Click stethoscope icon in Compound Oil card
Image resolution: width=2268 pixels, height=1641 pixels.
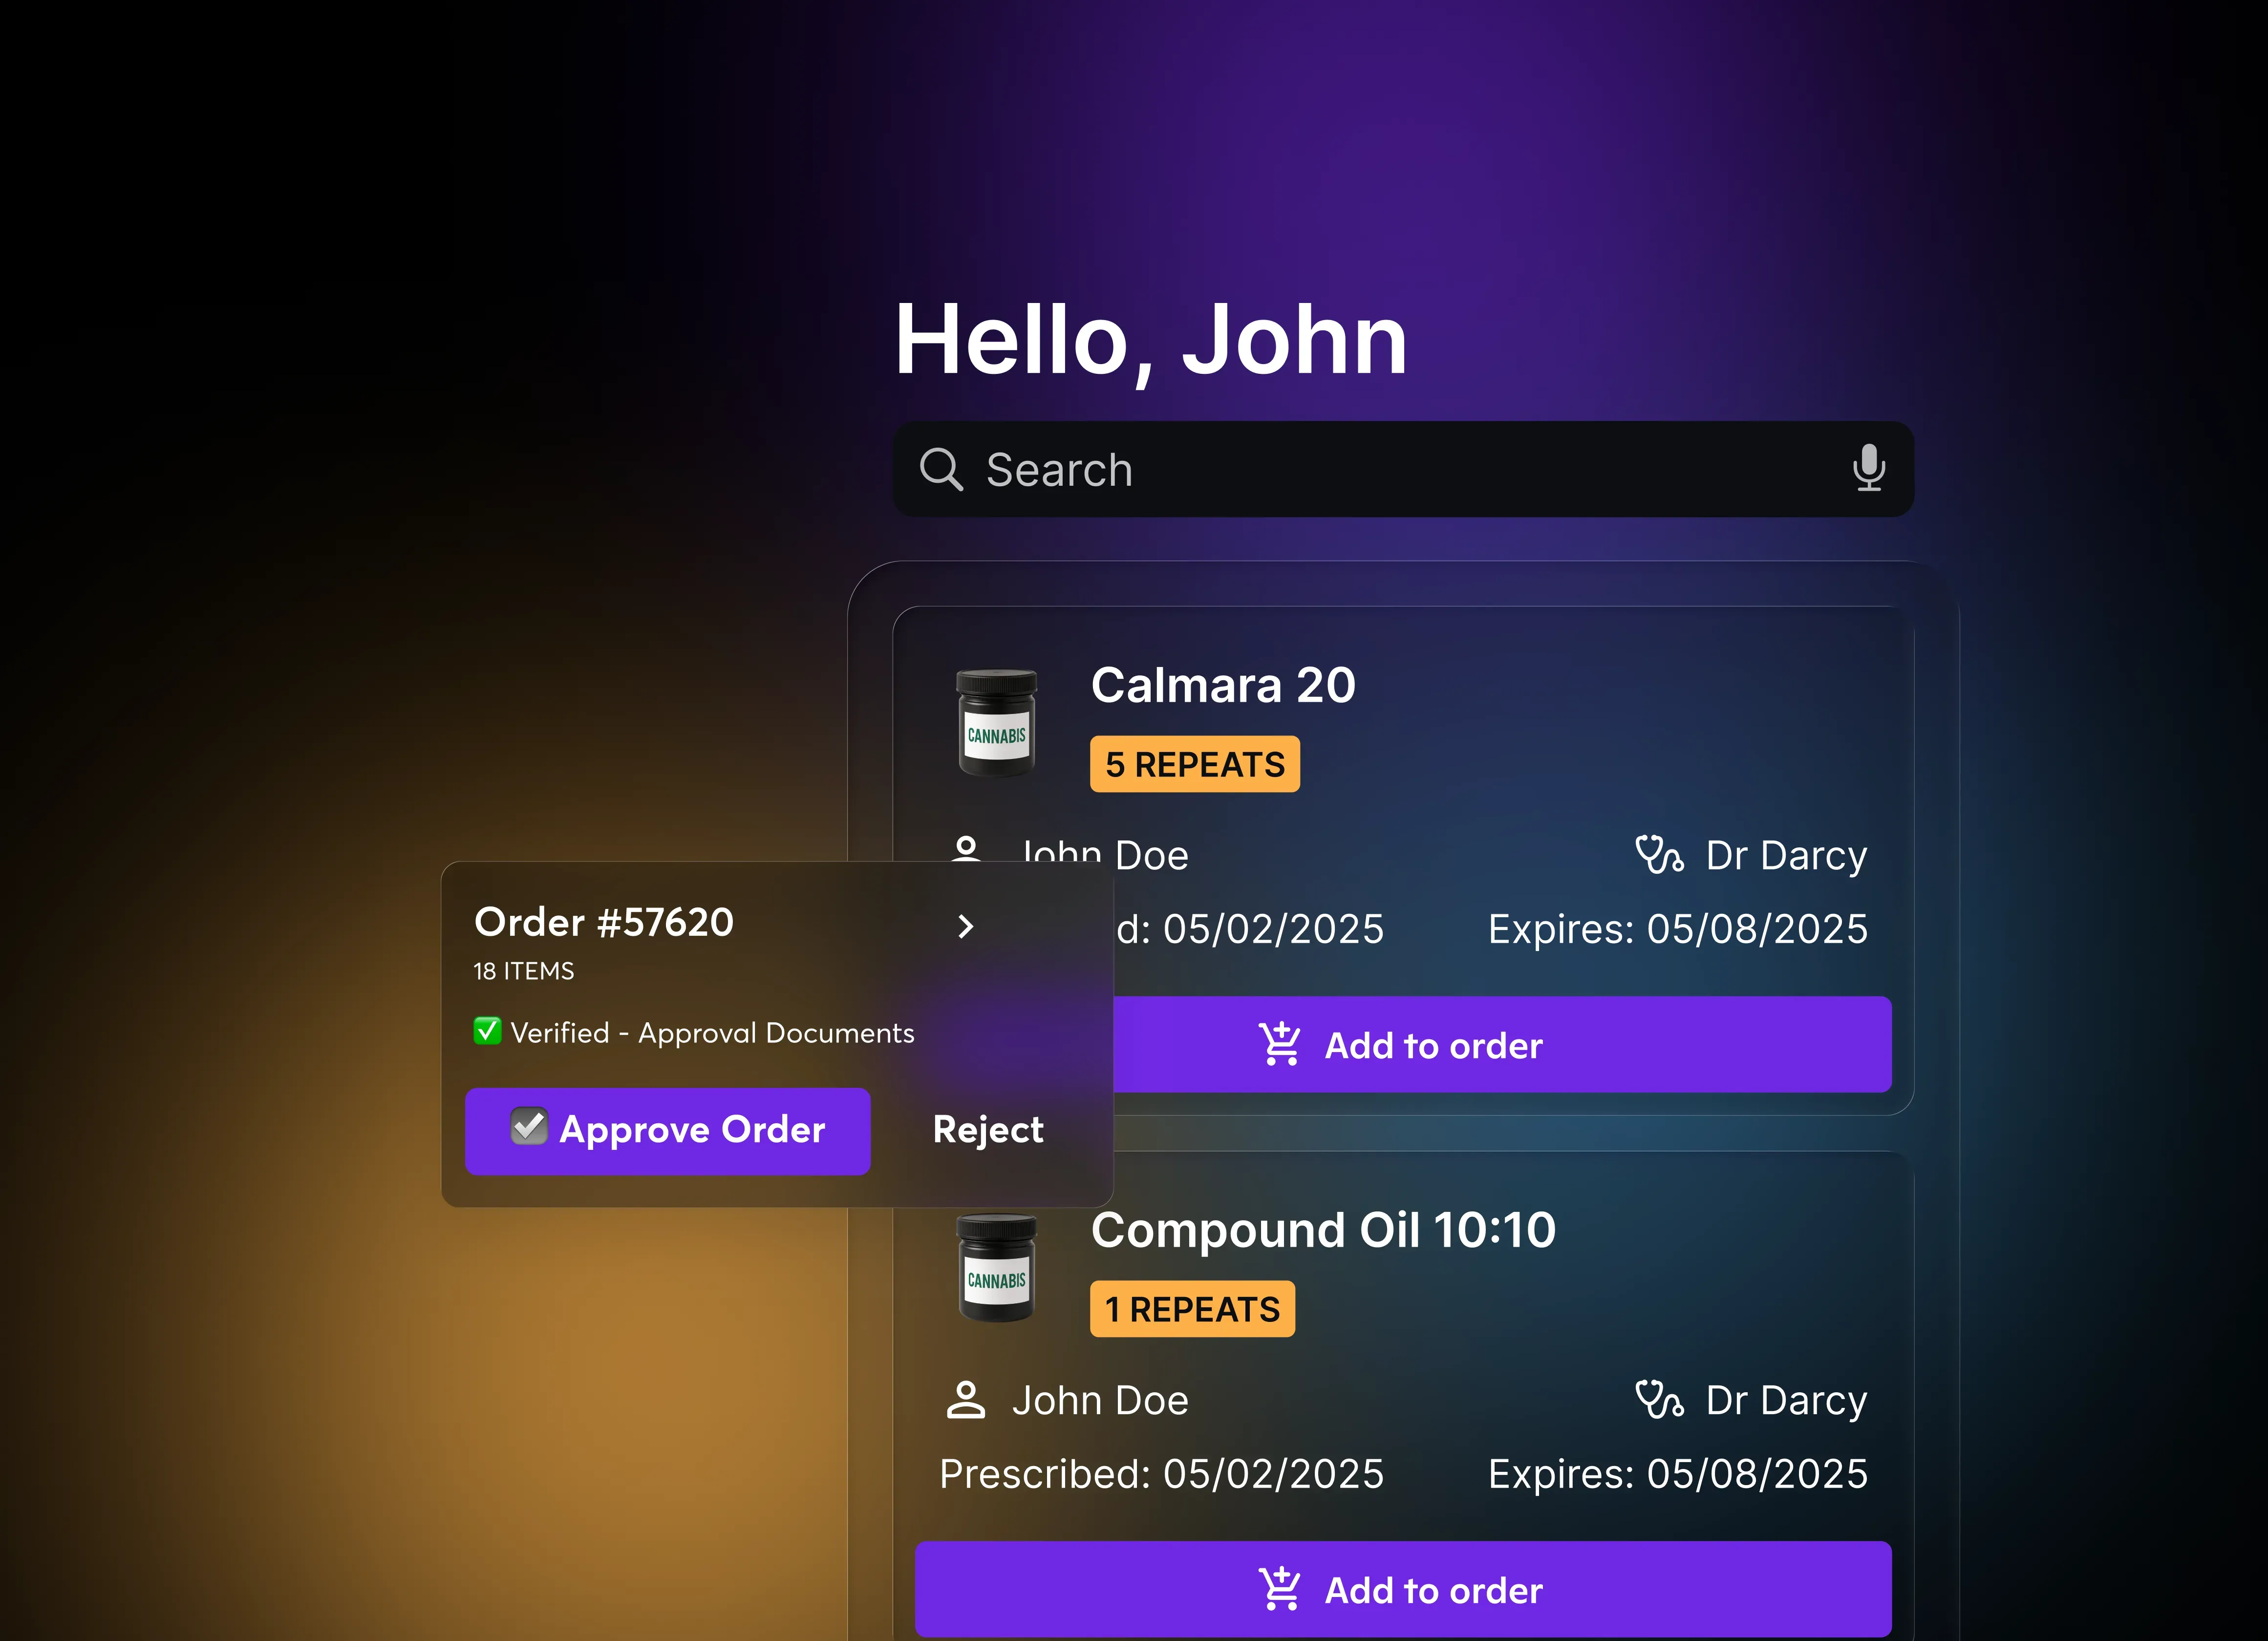click(x=1659, y=1400)
